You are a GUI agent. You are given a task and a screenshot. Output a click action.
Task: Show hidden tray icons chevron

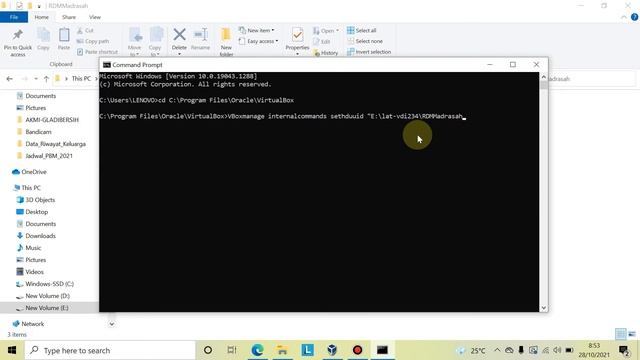[x=497, y=350]
